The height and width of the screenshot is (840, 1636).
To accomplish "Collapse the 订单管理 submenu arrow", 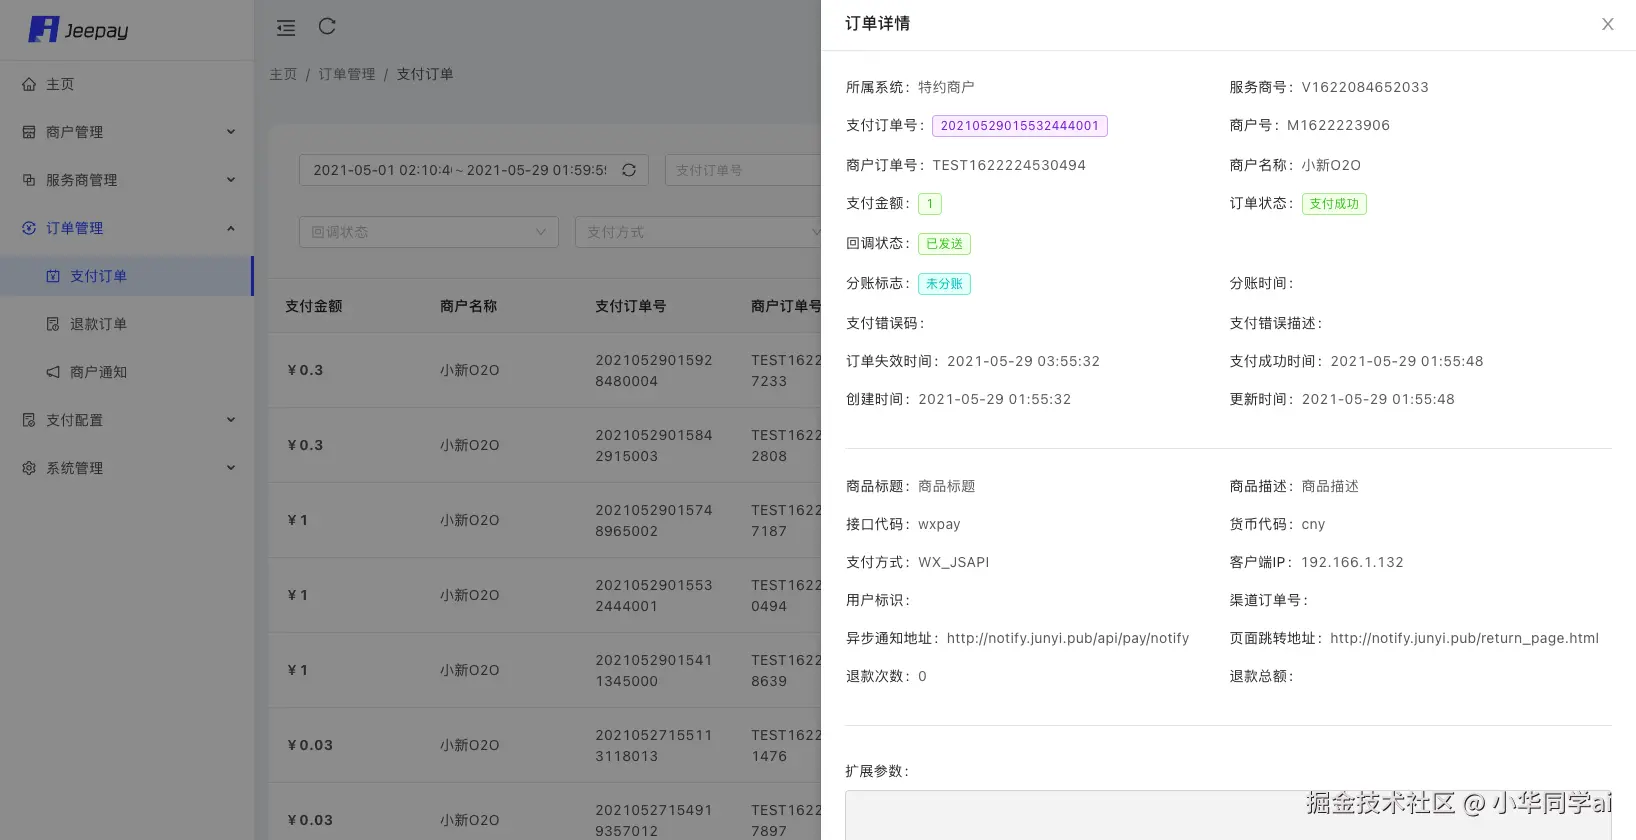I will pos(231,228).
